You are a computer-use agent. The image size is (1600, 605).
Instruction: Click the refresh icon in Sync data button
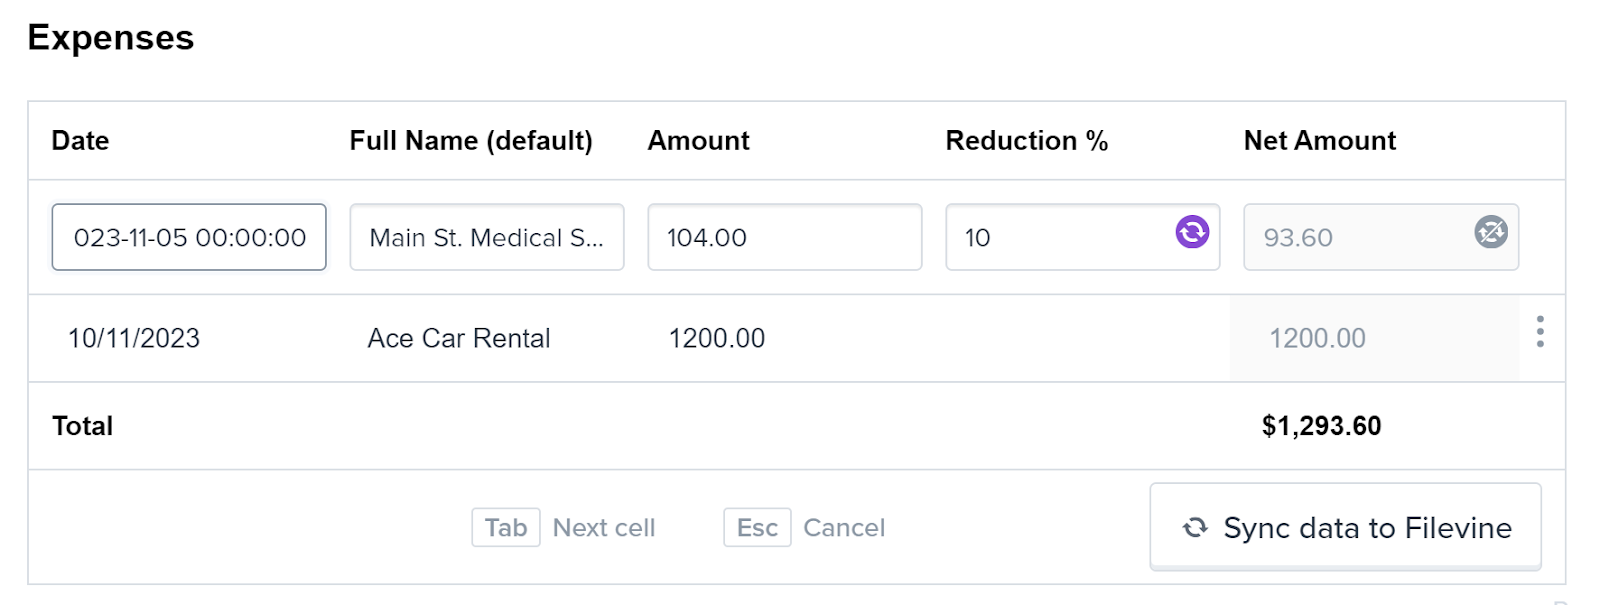click(x=1195, y=528)
